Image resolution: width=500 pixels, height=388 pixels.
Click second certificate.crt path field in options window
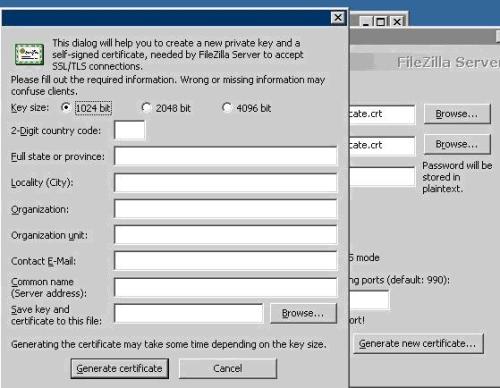[382, 145]
